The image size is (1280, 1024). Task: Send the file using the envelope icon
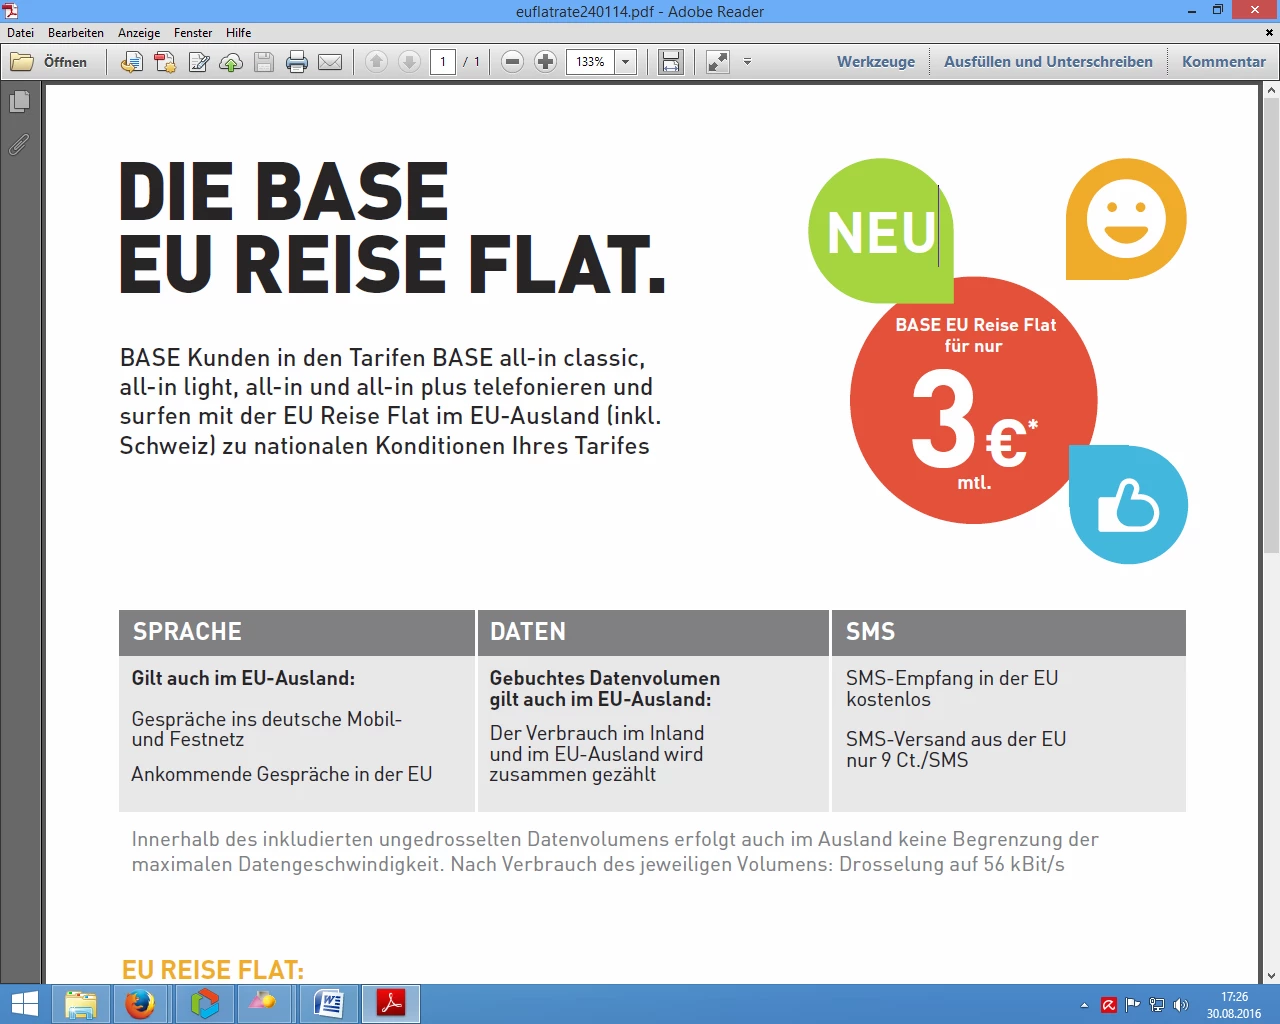[x=330, y=62]
